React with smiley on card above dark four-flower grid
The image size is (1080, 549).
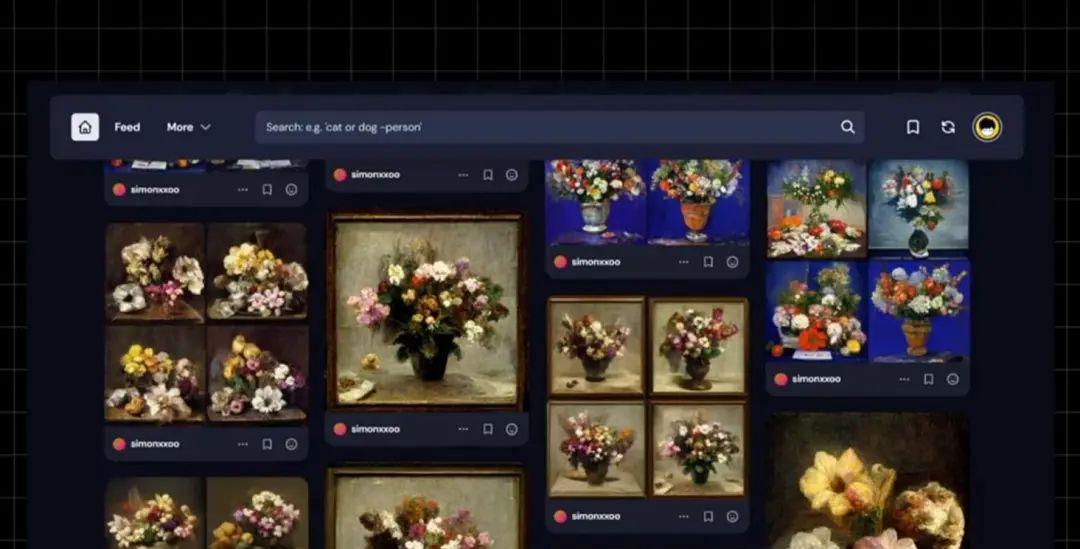coord(291,189)
